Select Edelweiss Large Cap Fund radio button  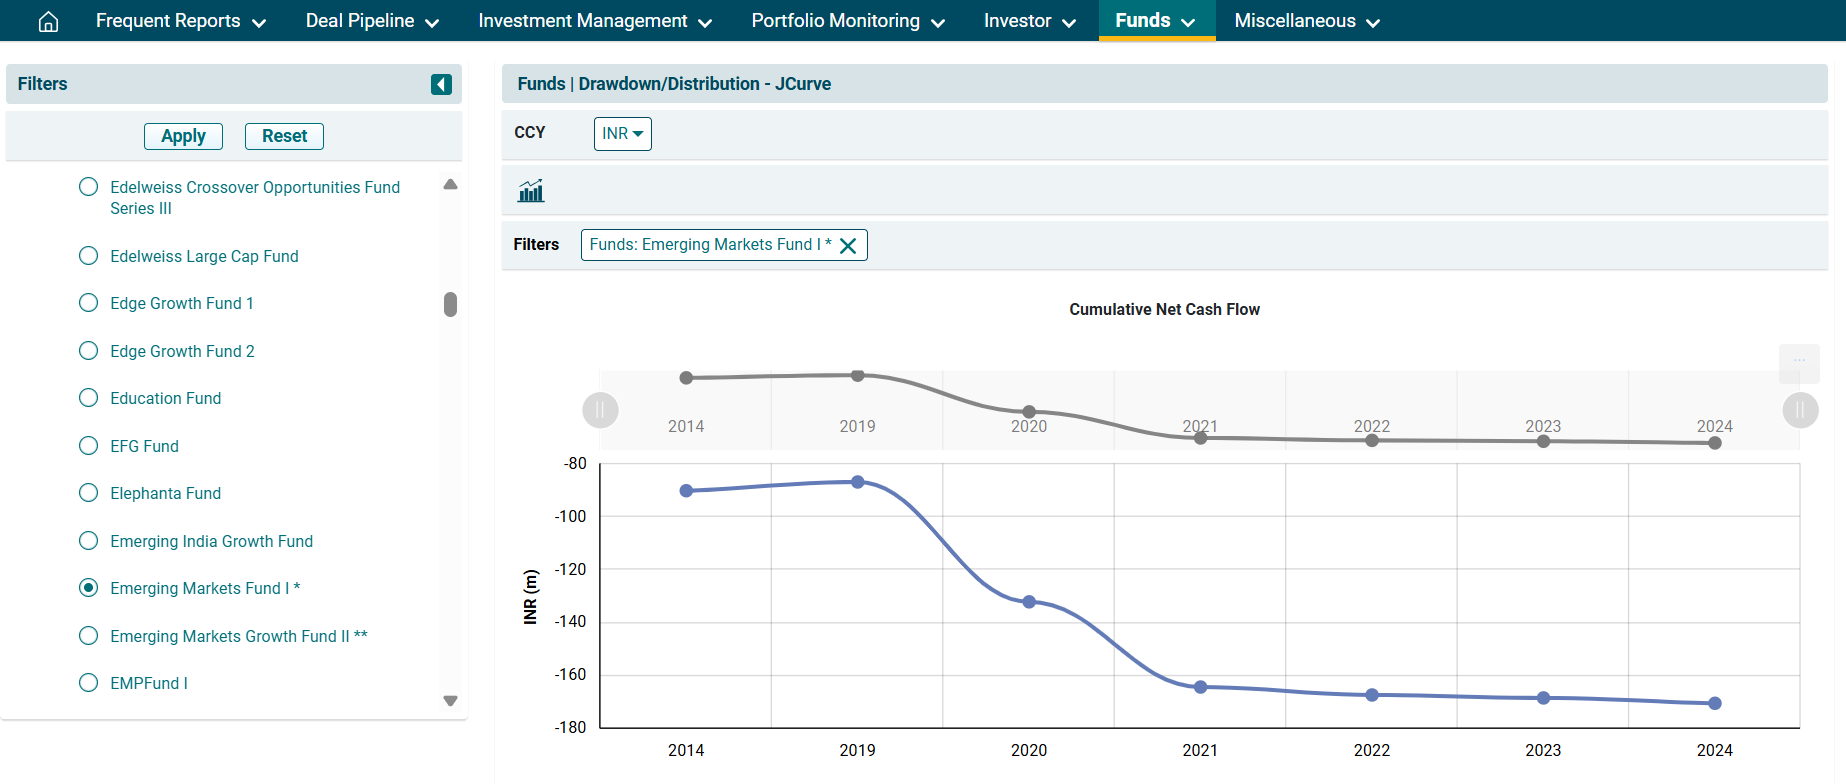click(89, 256)
